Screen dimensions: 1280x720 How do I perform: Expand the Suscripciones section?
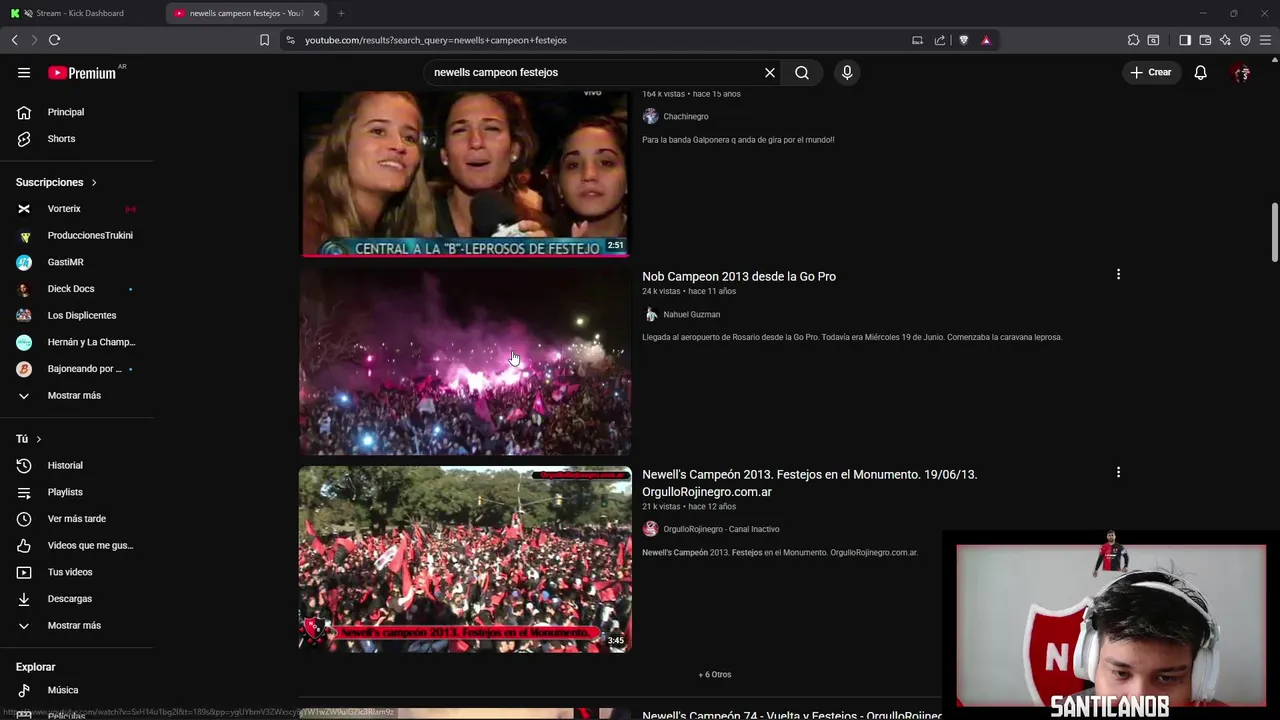(x=57, y=182)
